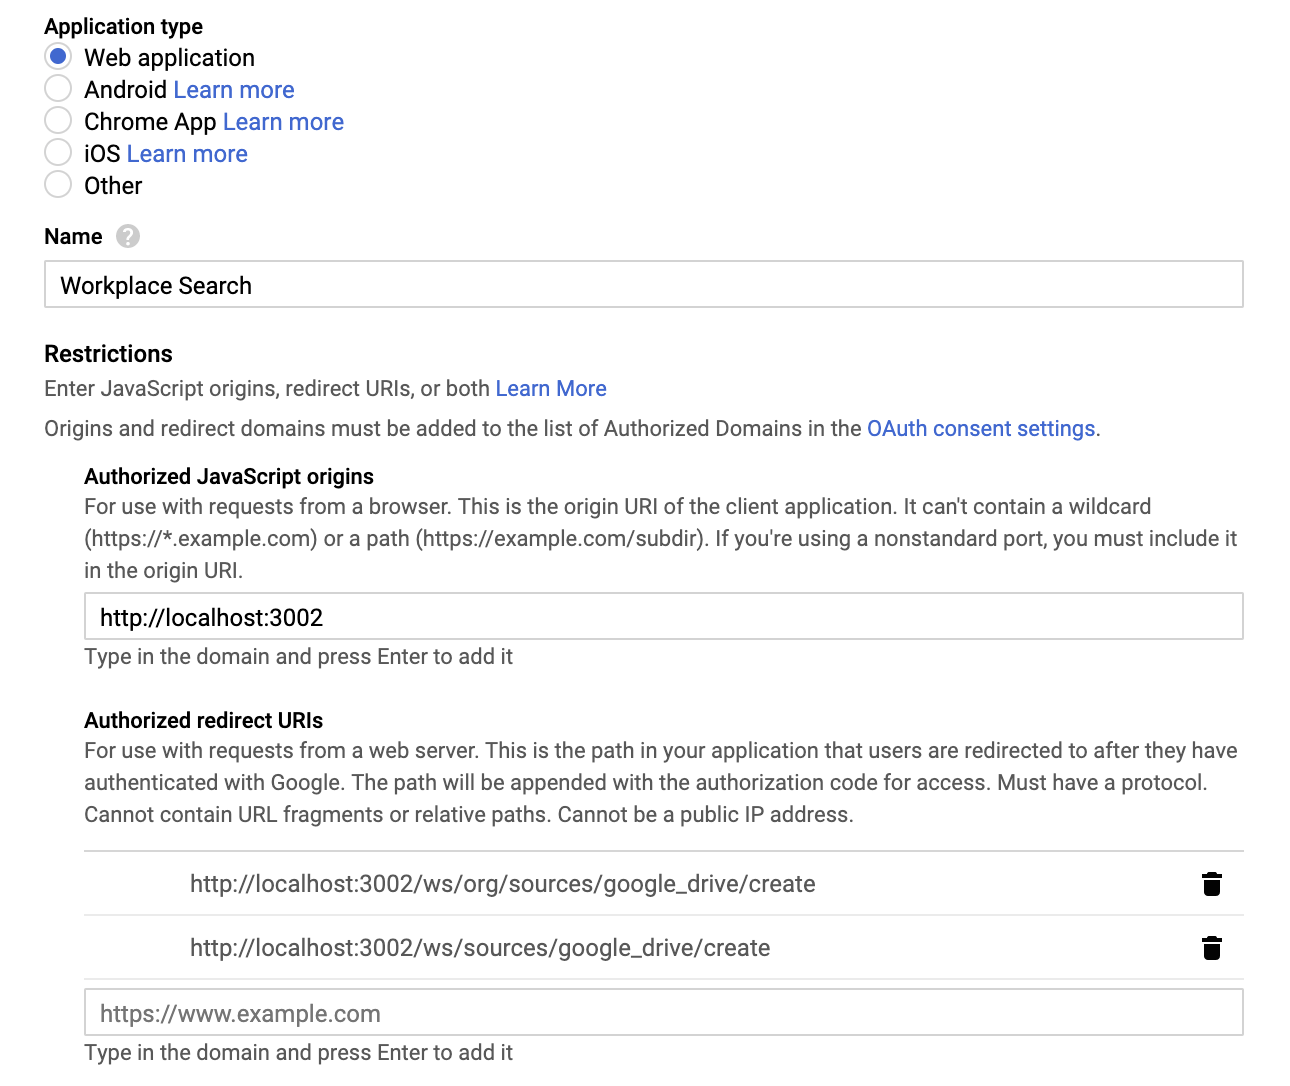Image resolution: width=1290 pixels, height=1086 pixels.
Task: Click the Authorized JavaScript origins heading
Action: tap(229, 477)
